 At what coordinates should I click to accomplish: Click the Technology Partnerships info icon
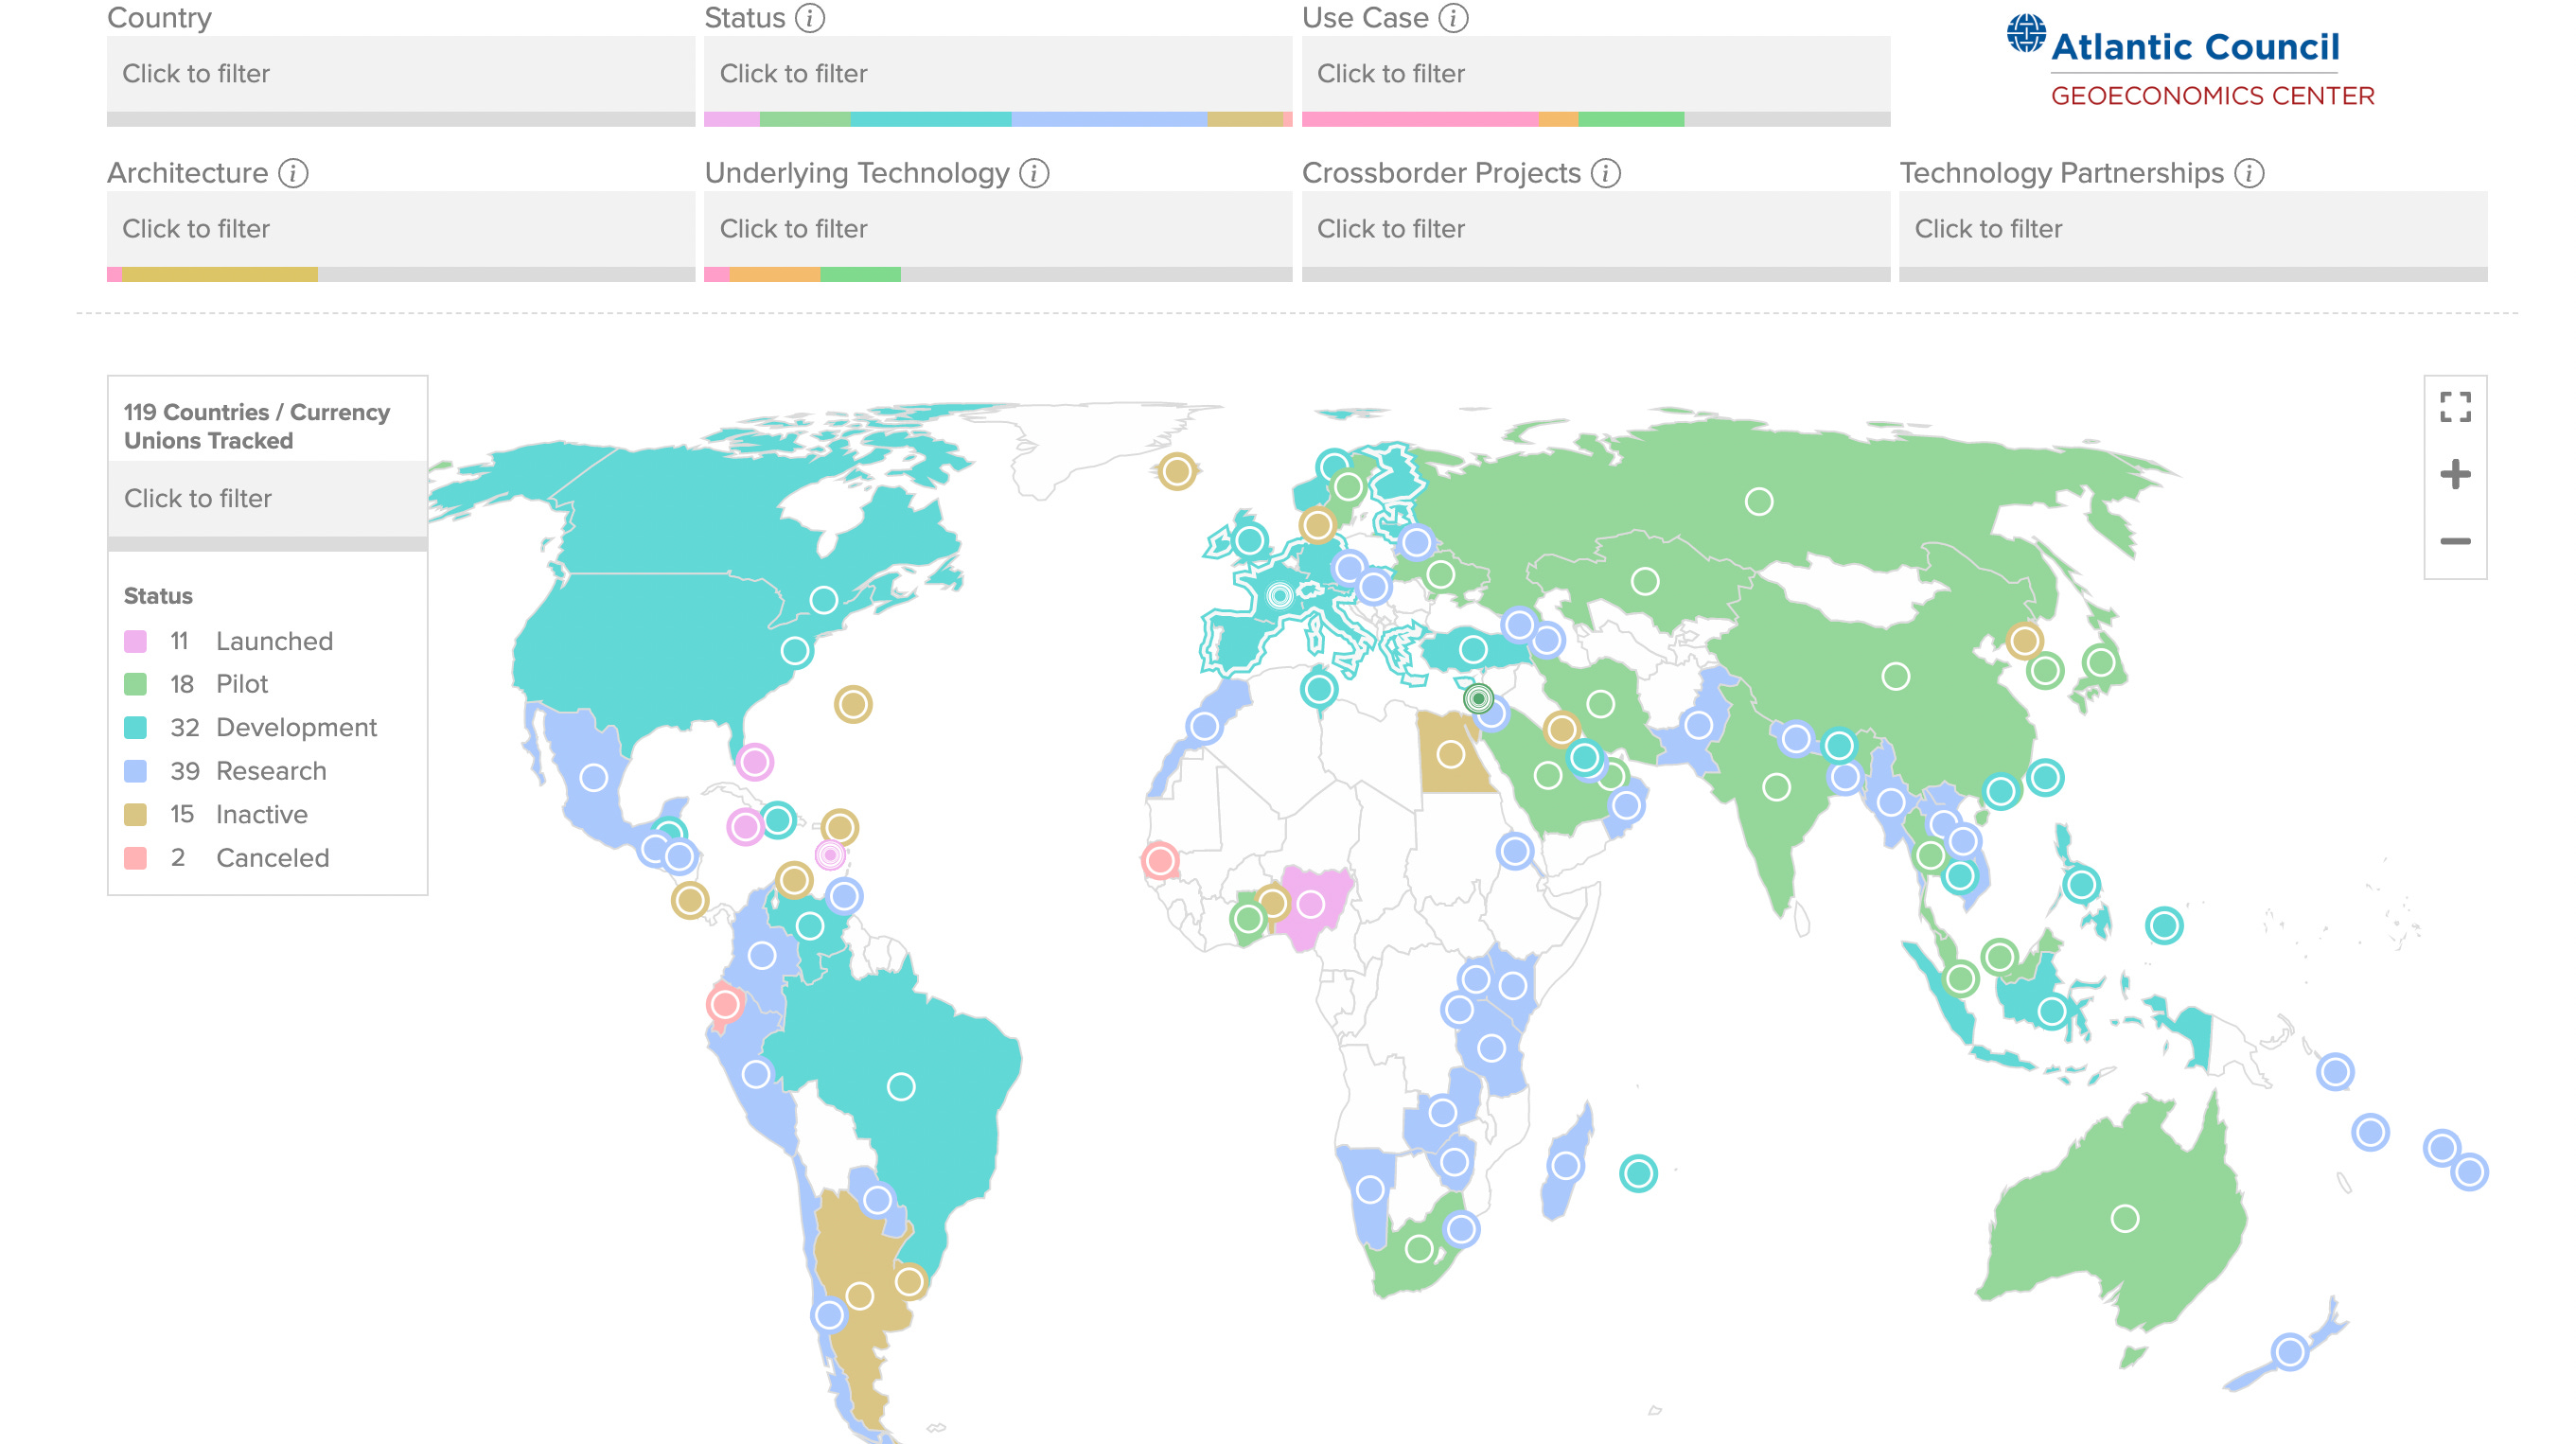[x=2249, y=173]
